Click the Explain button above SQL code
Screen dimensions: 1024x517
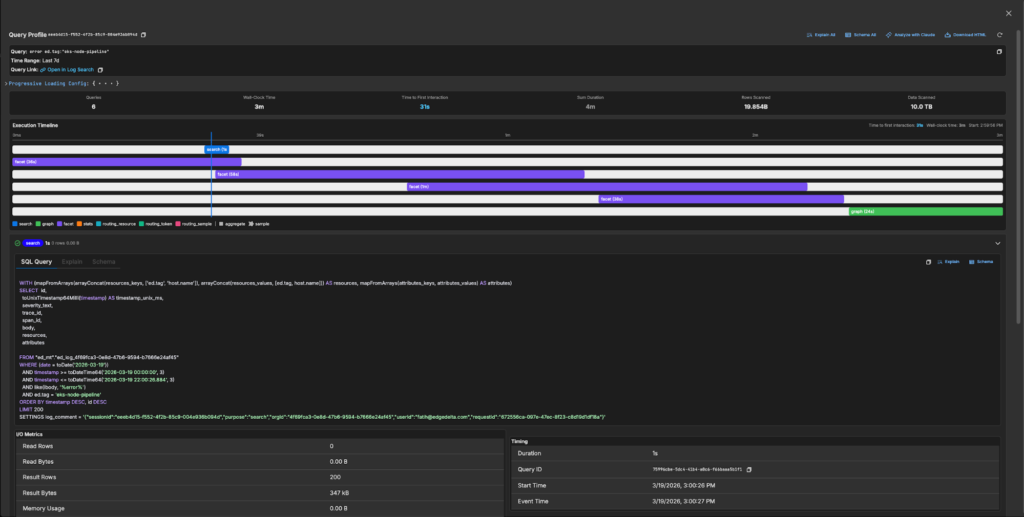949,261
